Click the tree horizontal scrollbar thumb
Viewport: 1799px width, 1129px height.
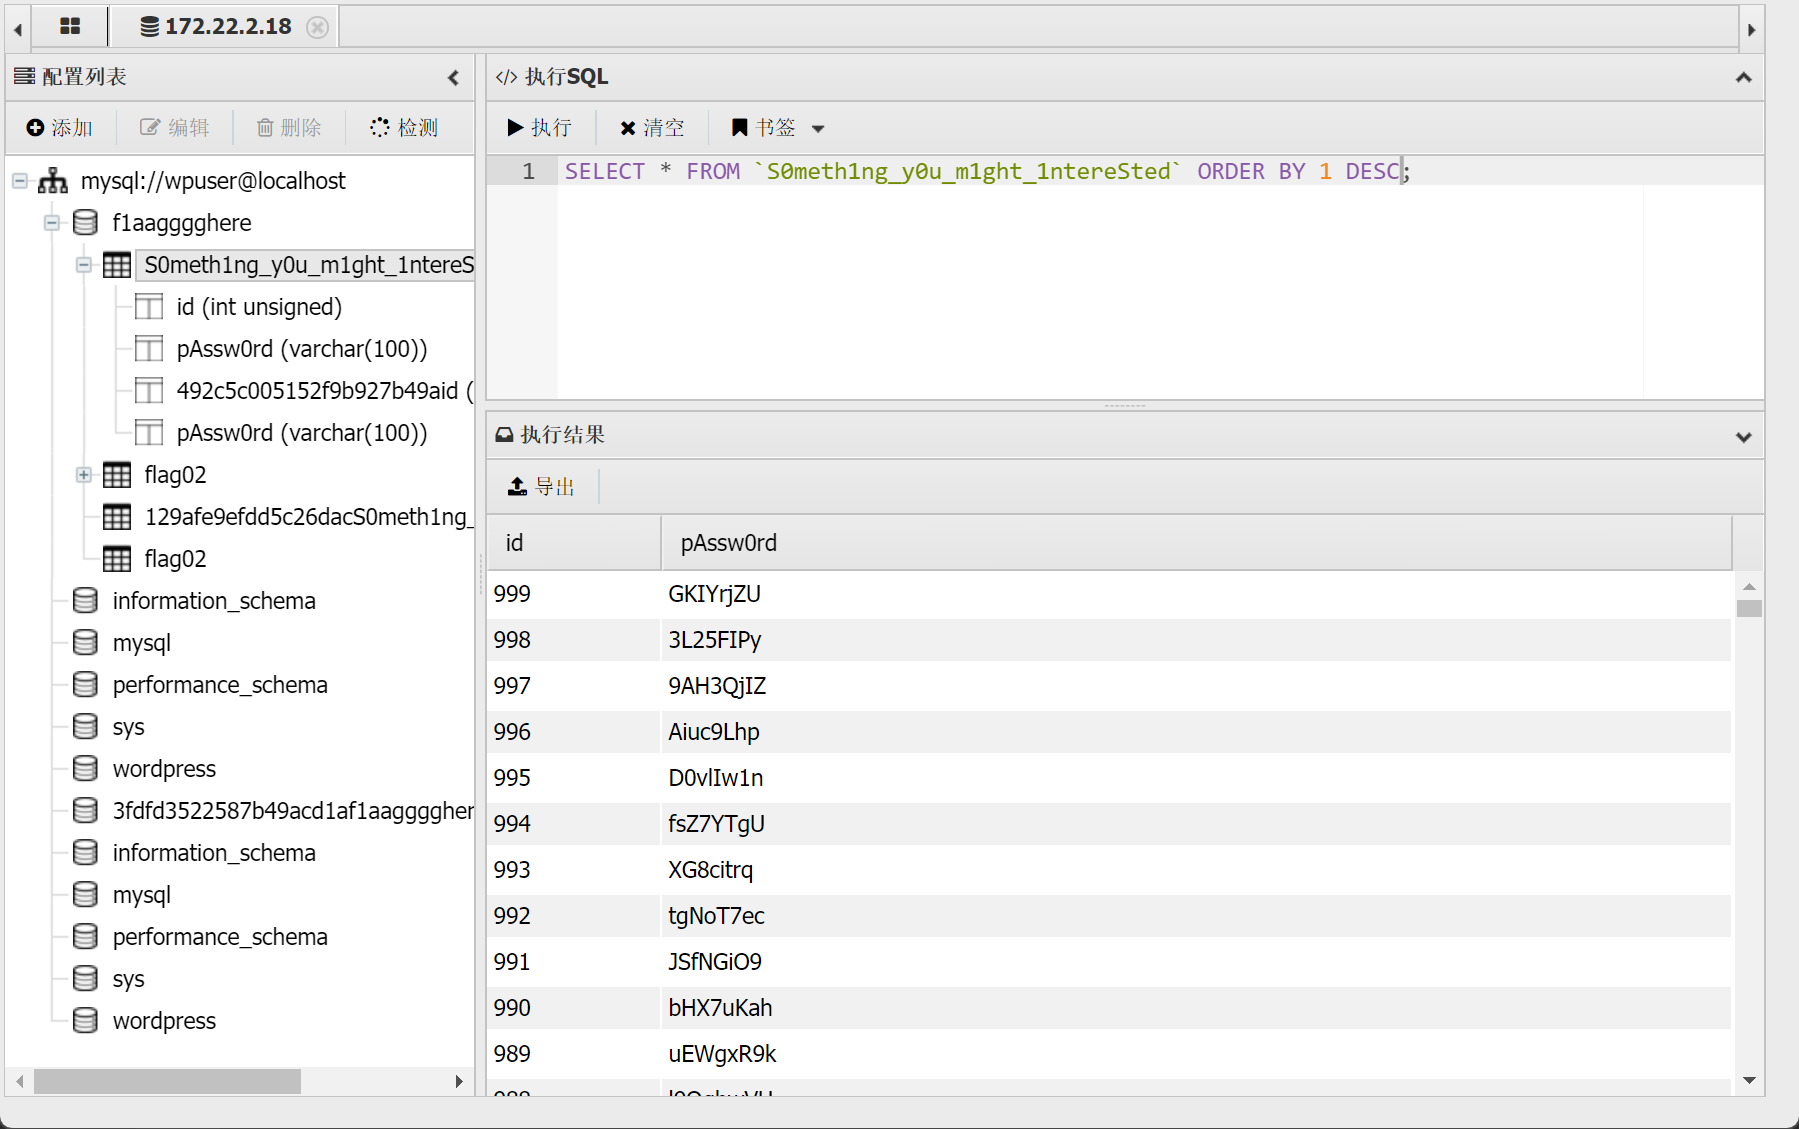[x=167, y=1081]
